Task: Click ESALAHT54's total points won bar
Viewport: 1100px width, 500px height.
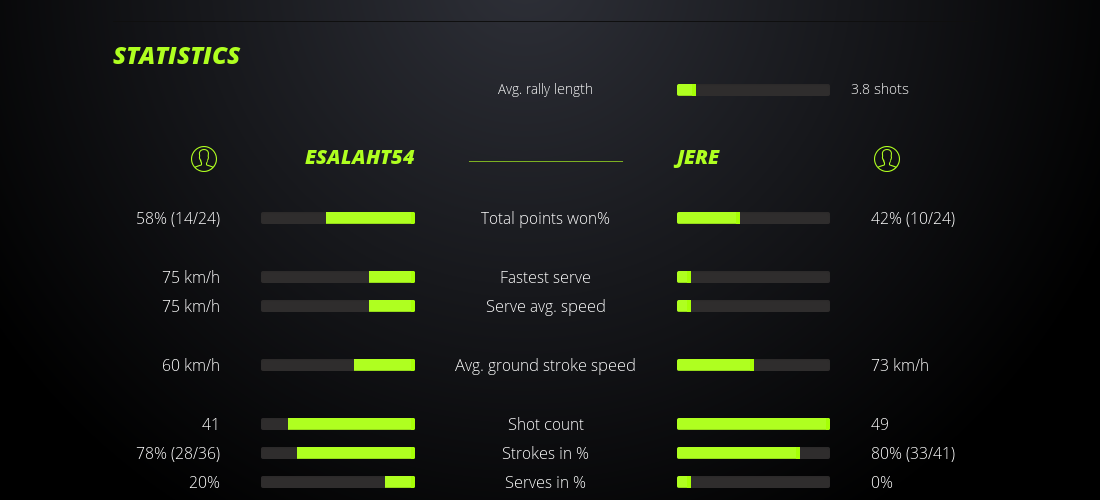Action: coord(338,218)
